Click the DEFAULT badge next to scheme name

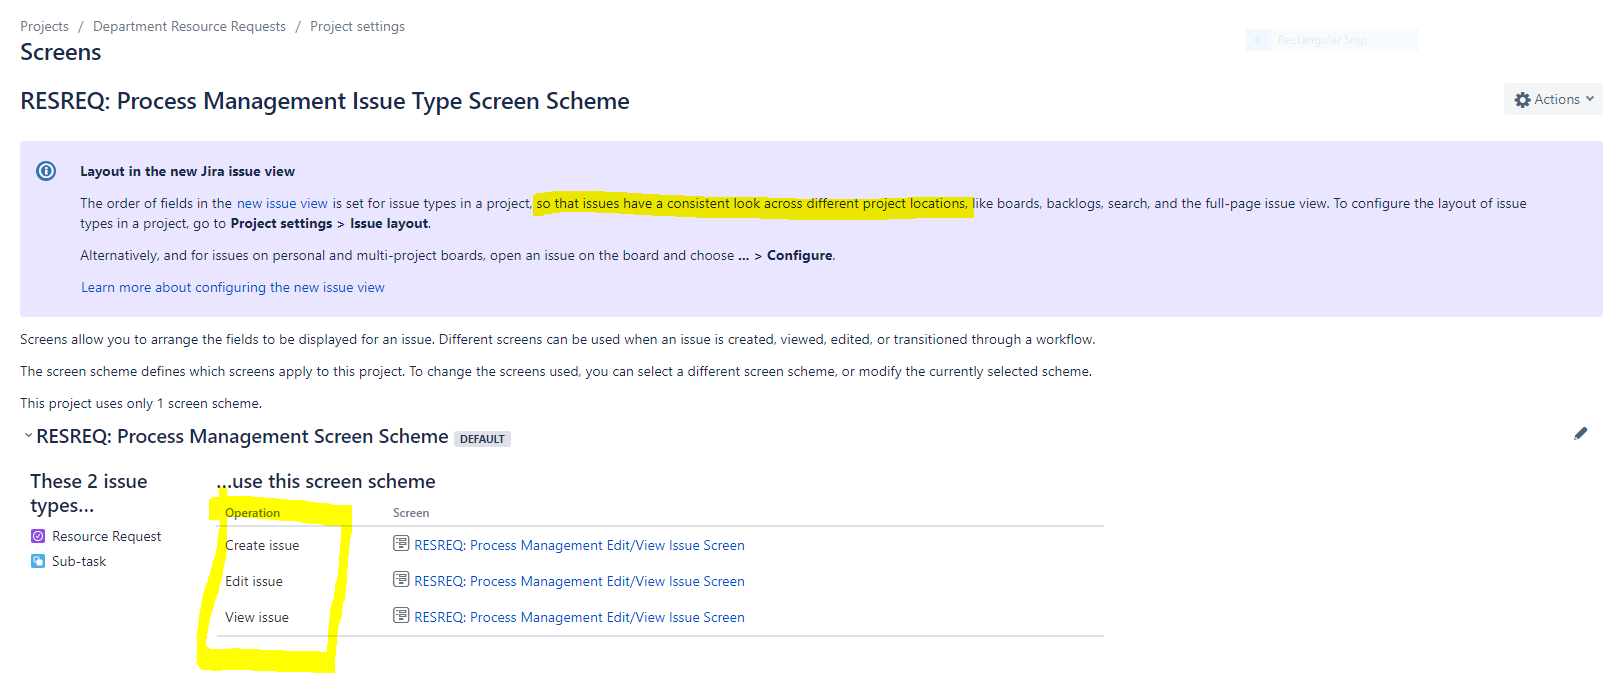click(x=482, y=439)
